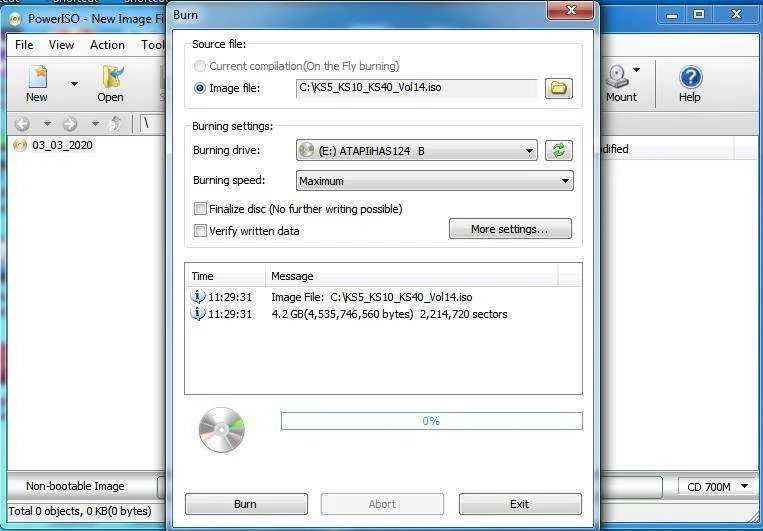The height and width of the screenshot is (531, 763).
Task: Open the View menu in PowerISO
Action: click(x=61, y=45)
